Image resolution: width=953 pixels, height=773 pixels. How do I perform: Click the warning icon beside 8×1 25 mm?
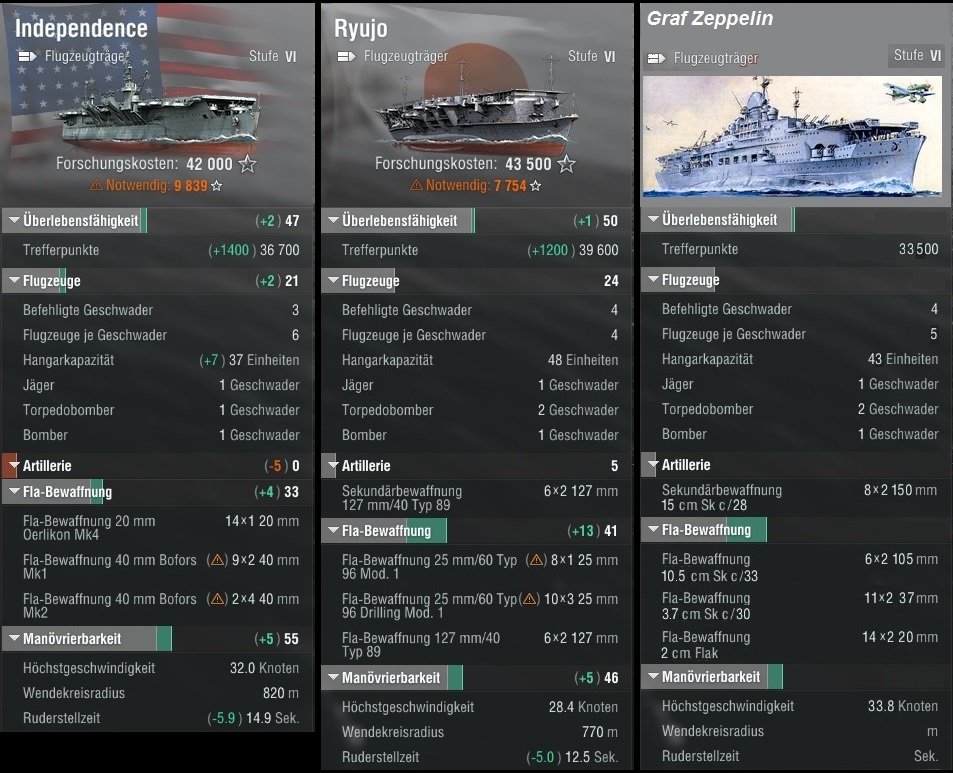535,560
